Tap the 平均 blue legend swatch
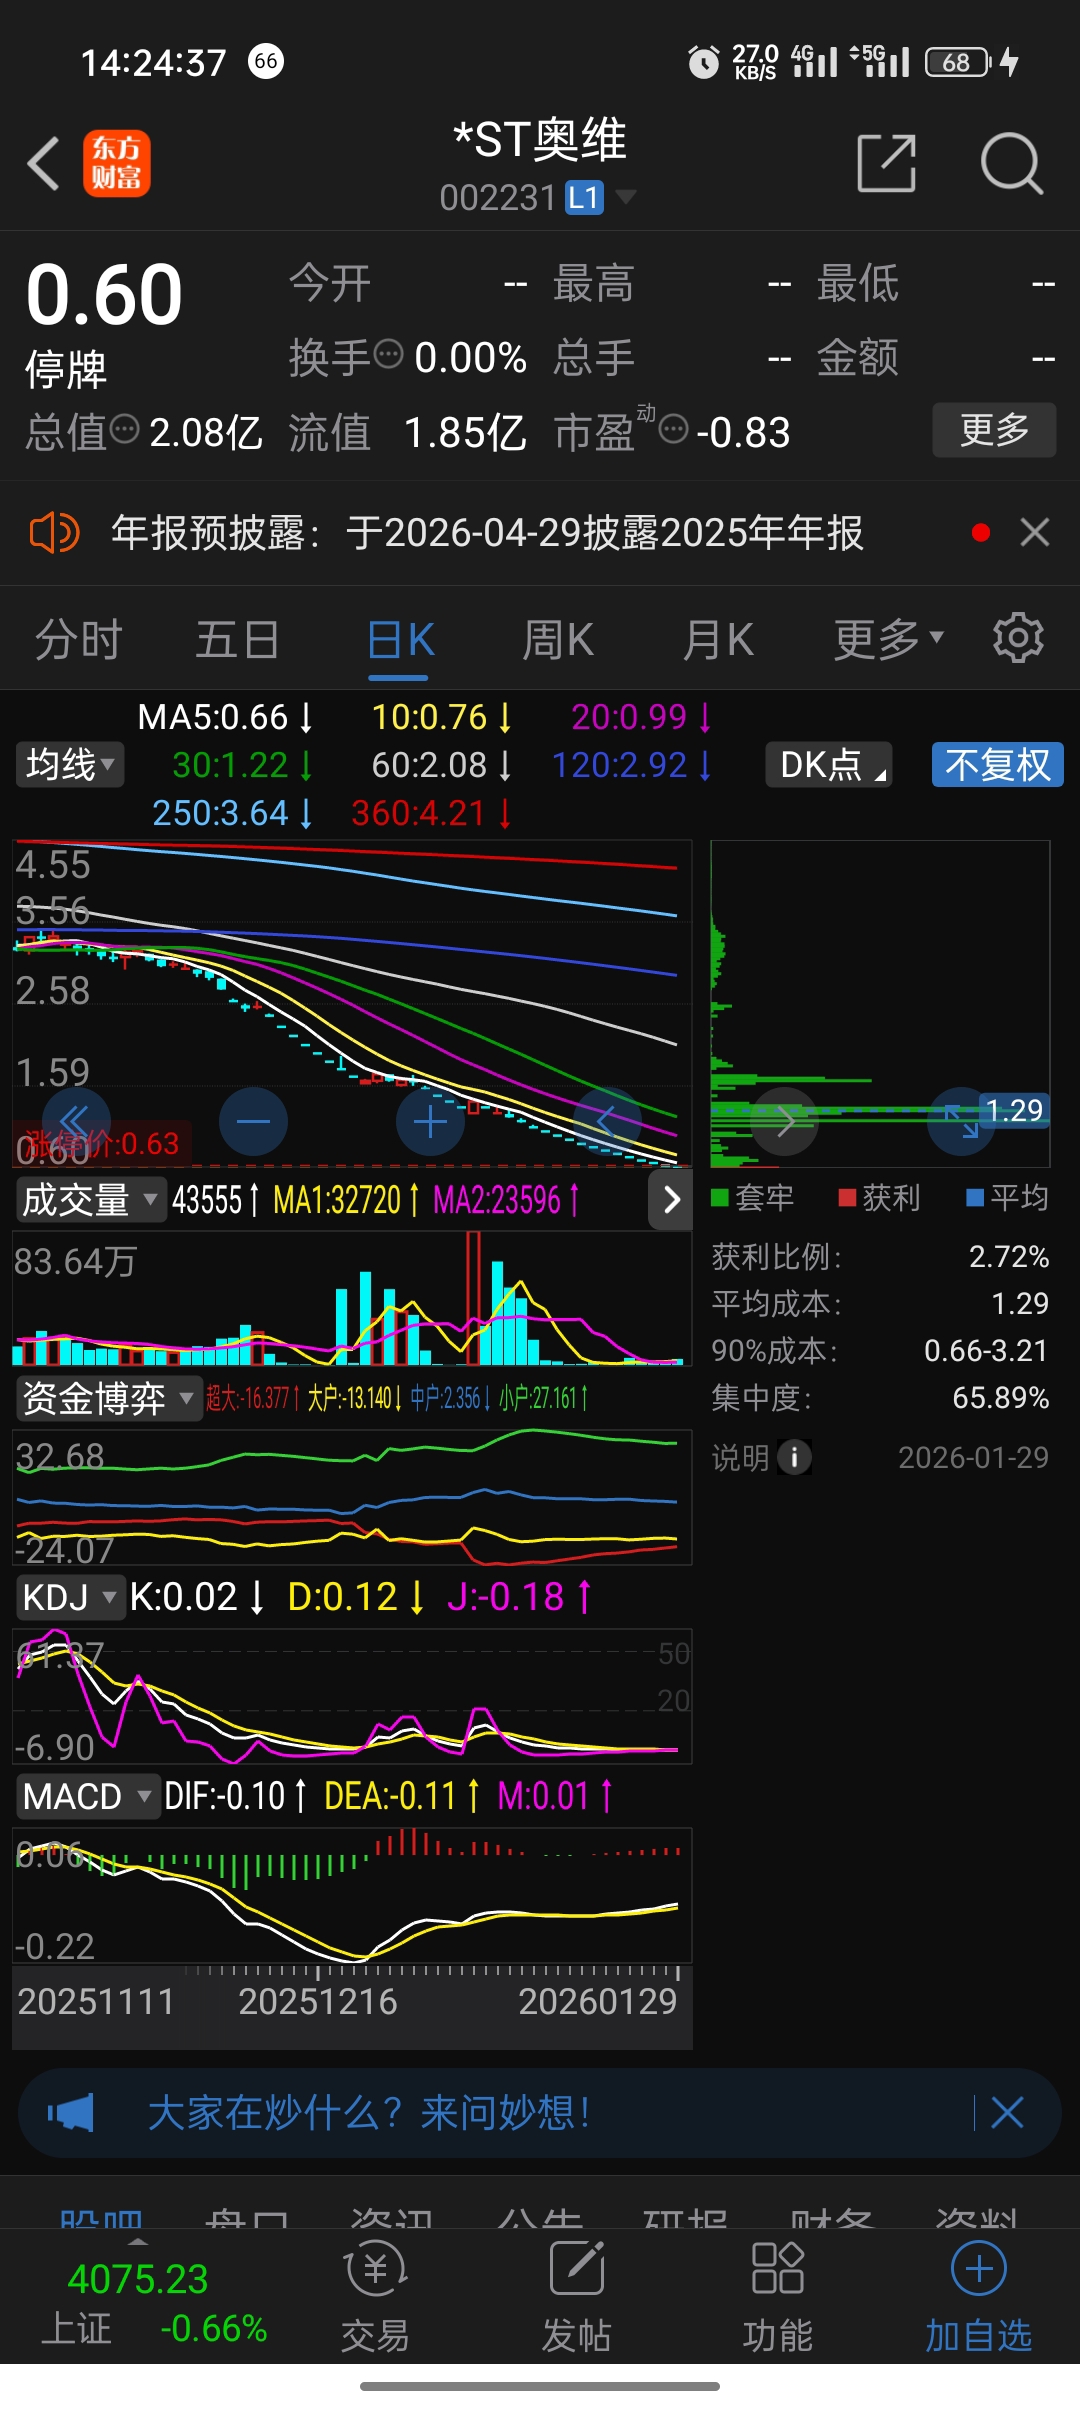 [975, 1198]
